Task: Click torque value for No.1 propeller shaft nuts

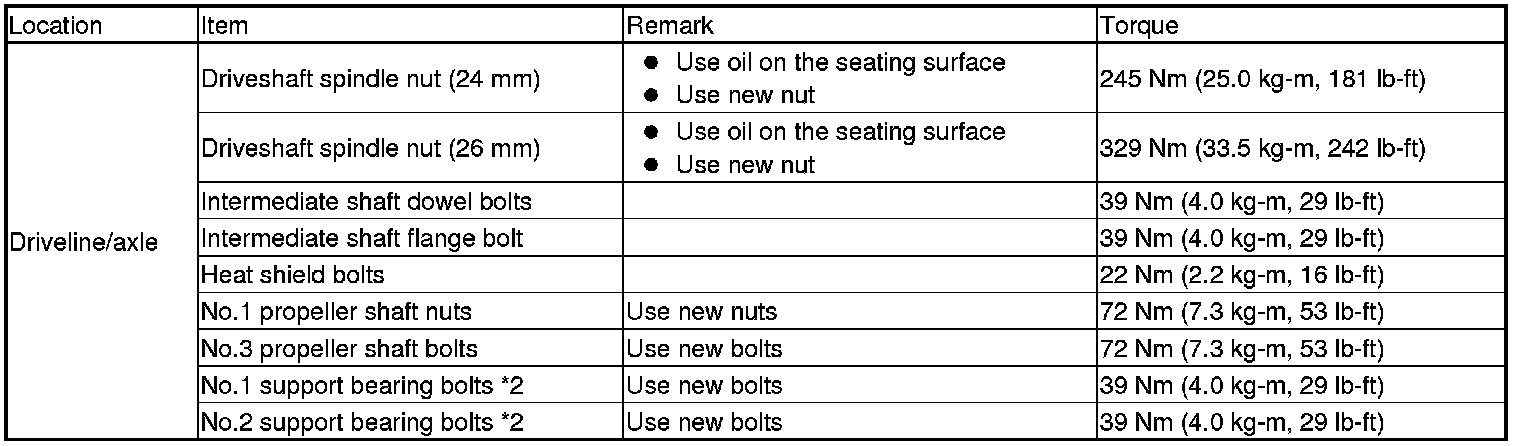Action: pos(1241,312)
